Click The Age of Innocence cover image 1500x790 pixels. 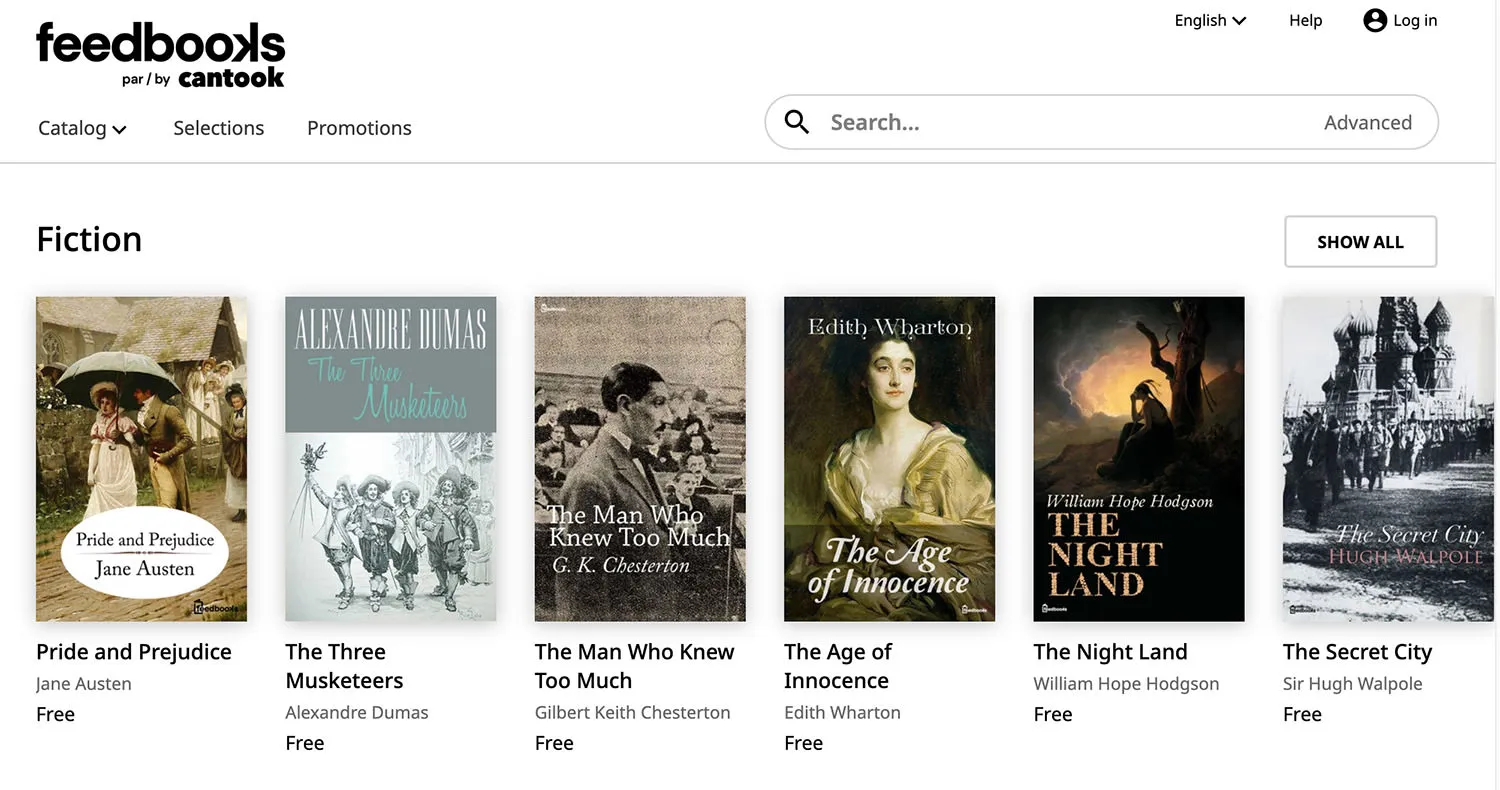click(x=889, y=458)
